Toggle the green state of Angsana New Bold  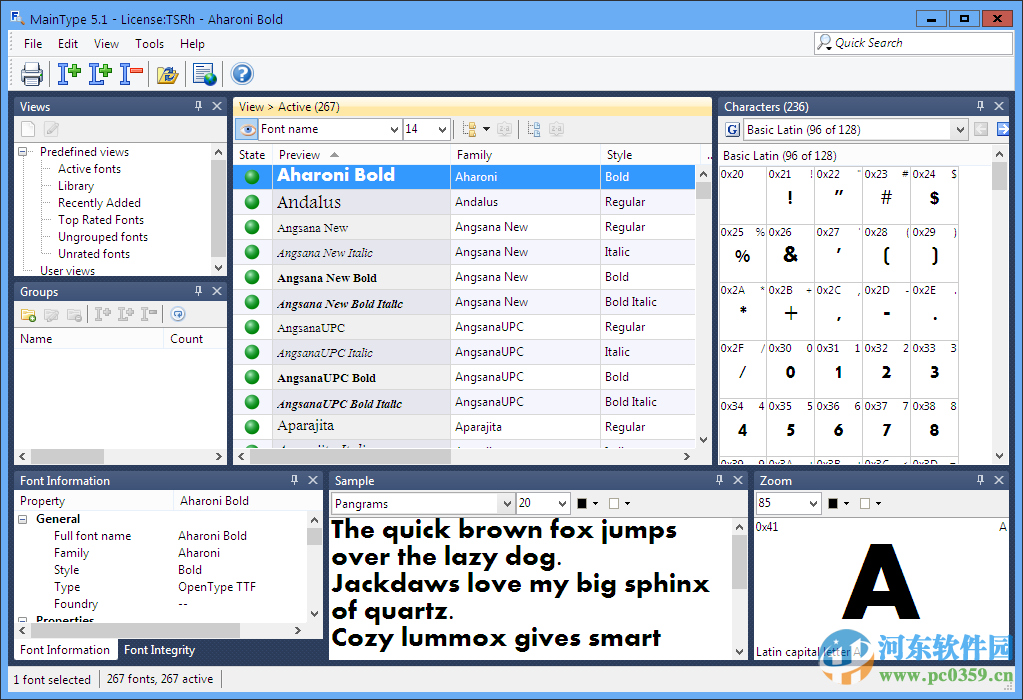point(252,277)
